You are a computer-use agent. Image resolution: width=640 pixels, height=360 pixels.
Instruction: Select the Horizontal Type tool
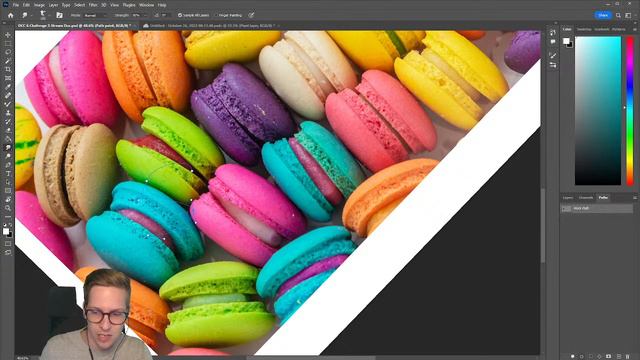pos(8,173)
